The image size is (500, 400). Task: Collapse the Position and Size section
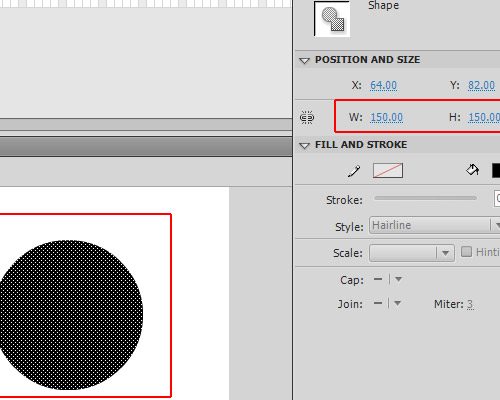pos(304,61)
